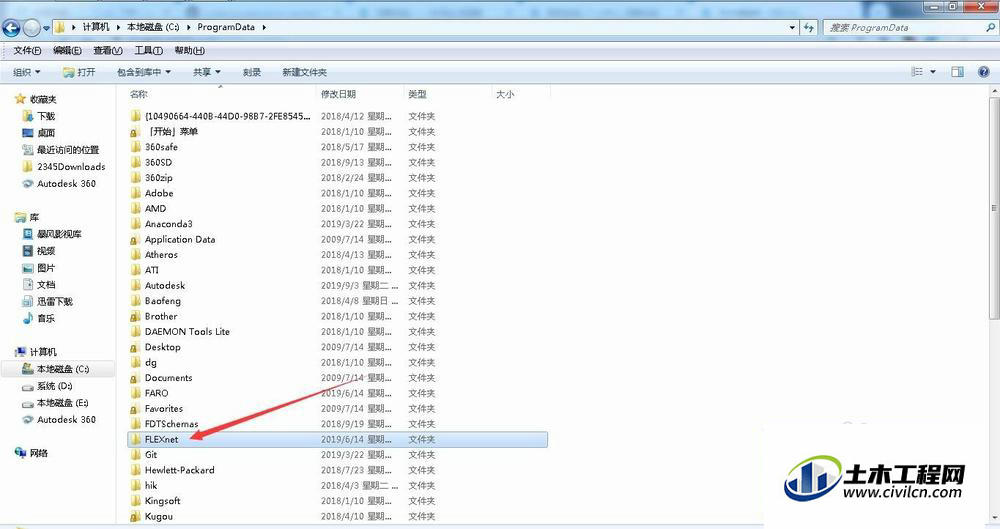
Task: Sort by the 修改日期 column header
Action: click(x=338, y=94)
